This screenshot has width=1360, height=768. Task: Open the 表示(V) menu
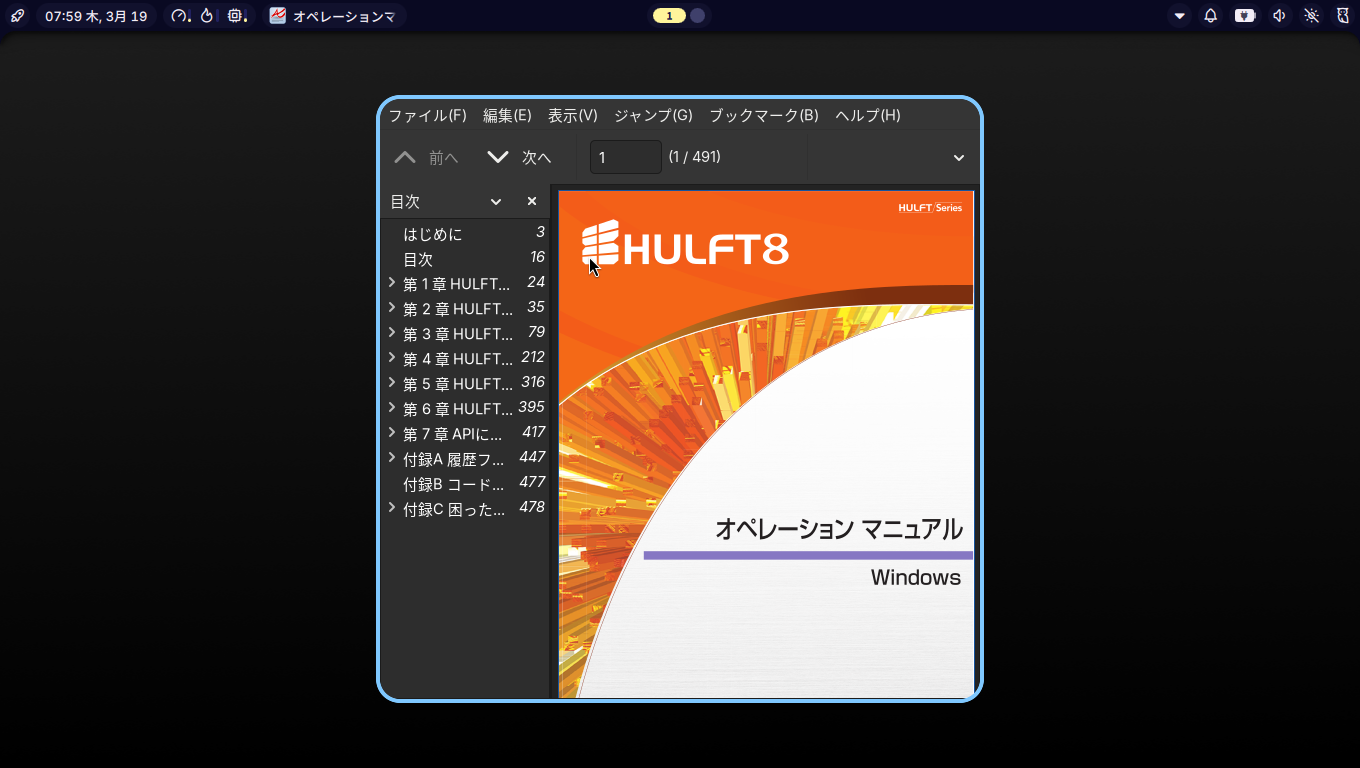(573, 115)
